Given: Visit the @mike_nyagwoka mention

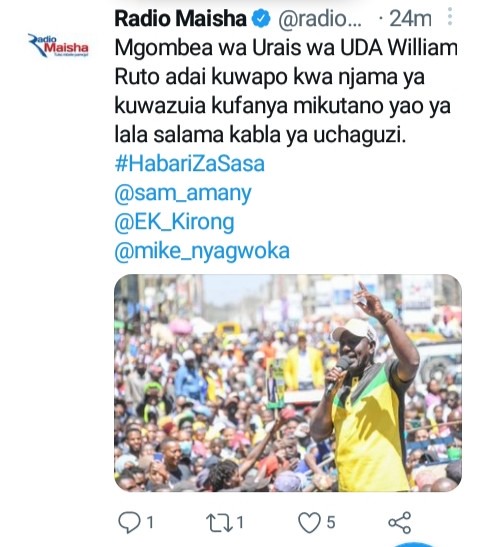Looking at the screenshot, I should pyautogui.click(x=202, y=252).
